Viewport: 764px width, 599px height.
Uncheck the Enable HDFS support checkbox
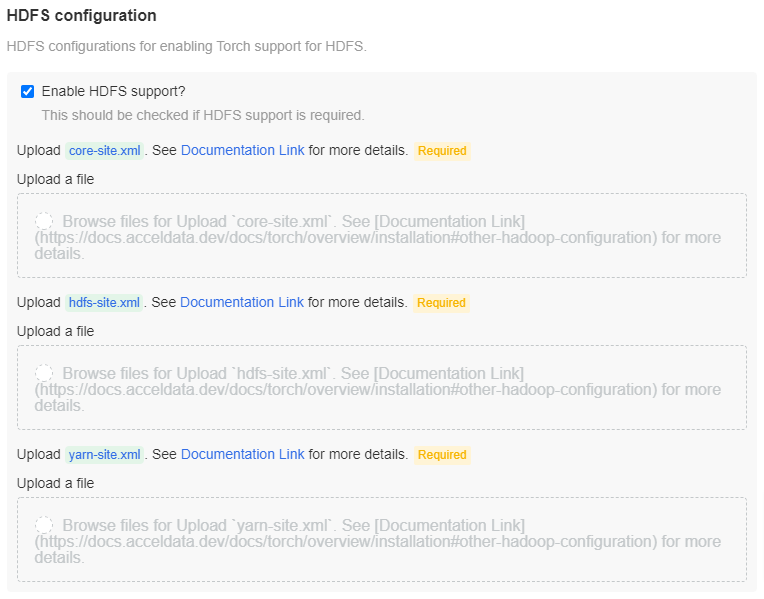[28, 92]
